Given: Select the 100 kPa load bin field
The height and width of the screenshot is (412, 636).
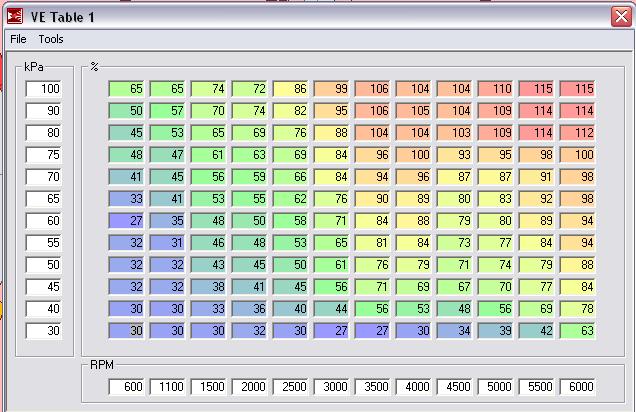Looking at the screenshot, I should [x=44, y=90].
